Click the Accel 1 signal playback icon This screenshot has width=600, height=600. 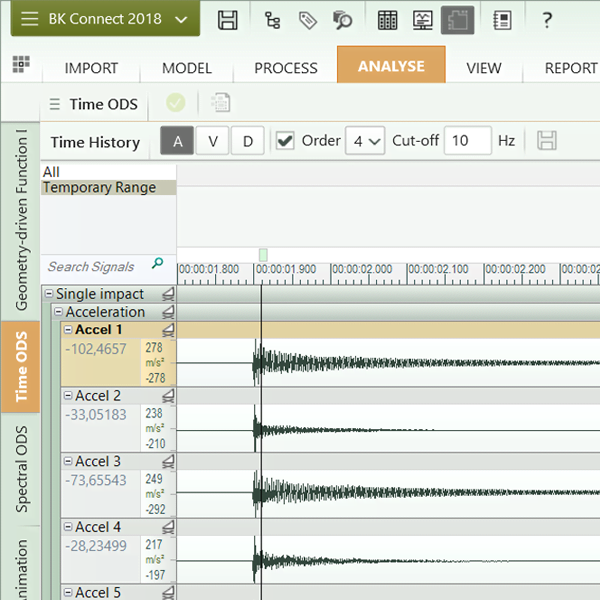tap(168, 330)
